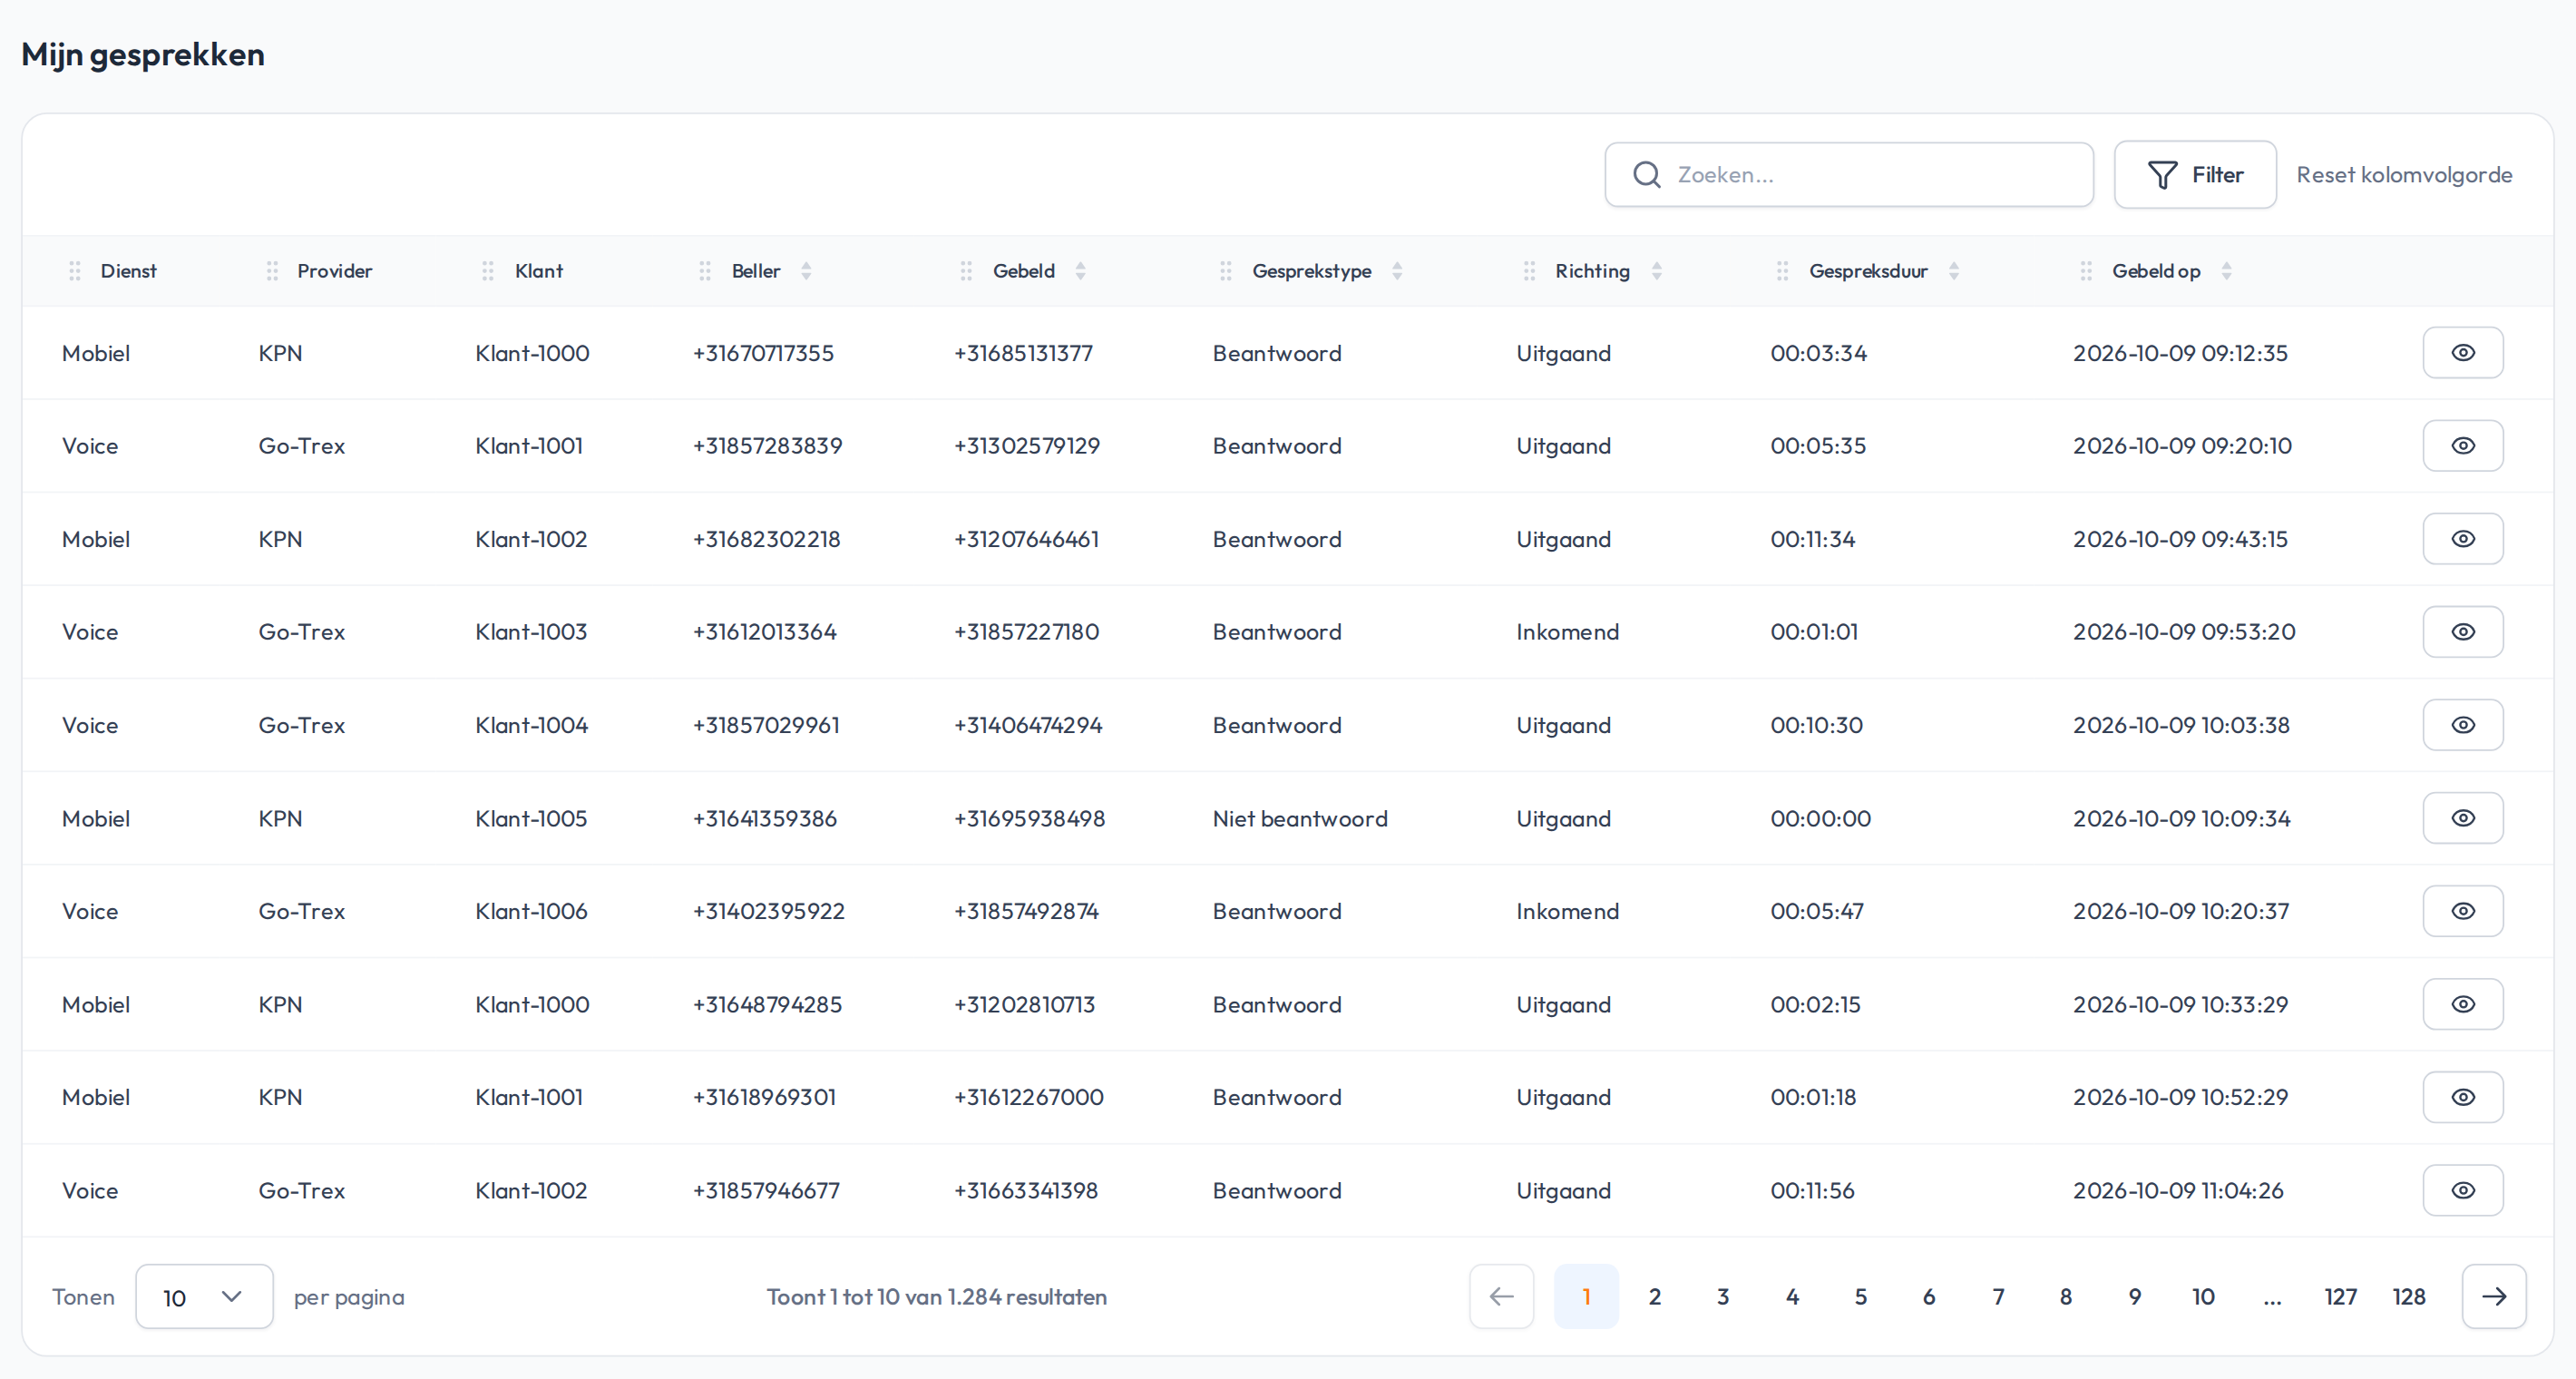Image resolution: width=2576 pixels, height=1379 pixels.
Task: Go to page 2
Action: tap(1655, 1297)
